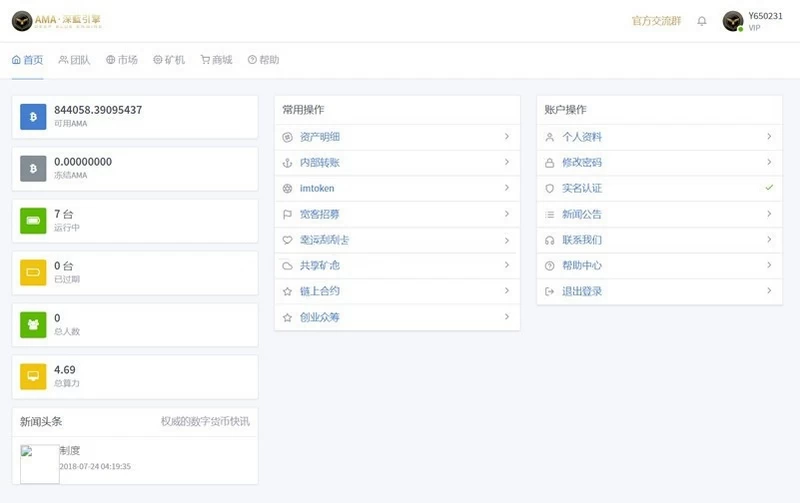Click the chevron on the 创业众筹 row
800x503 pixels.
pos(507,317)
